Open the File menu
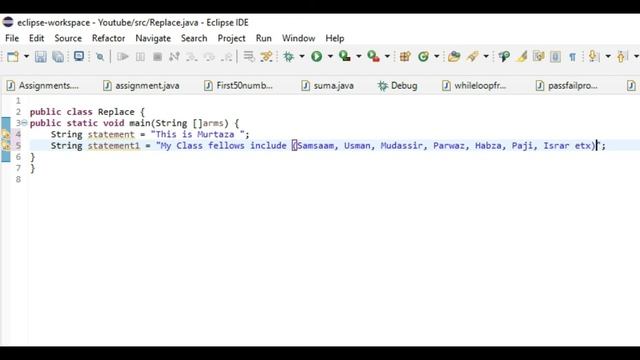Image resolution: width=640 pixels, height=360 pixels. (12, 38)
